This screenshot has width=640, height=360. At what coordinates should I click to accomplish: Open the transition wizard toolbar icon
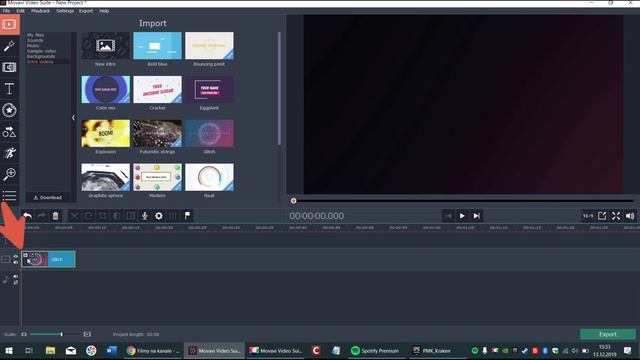131,216
